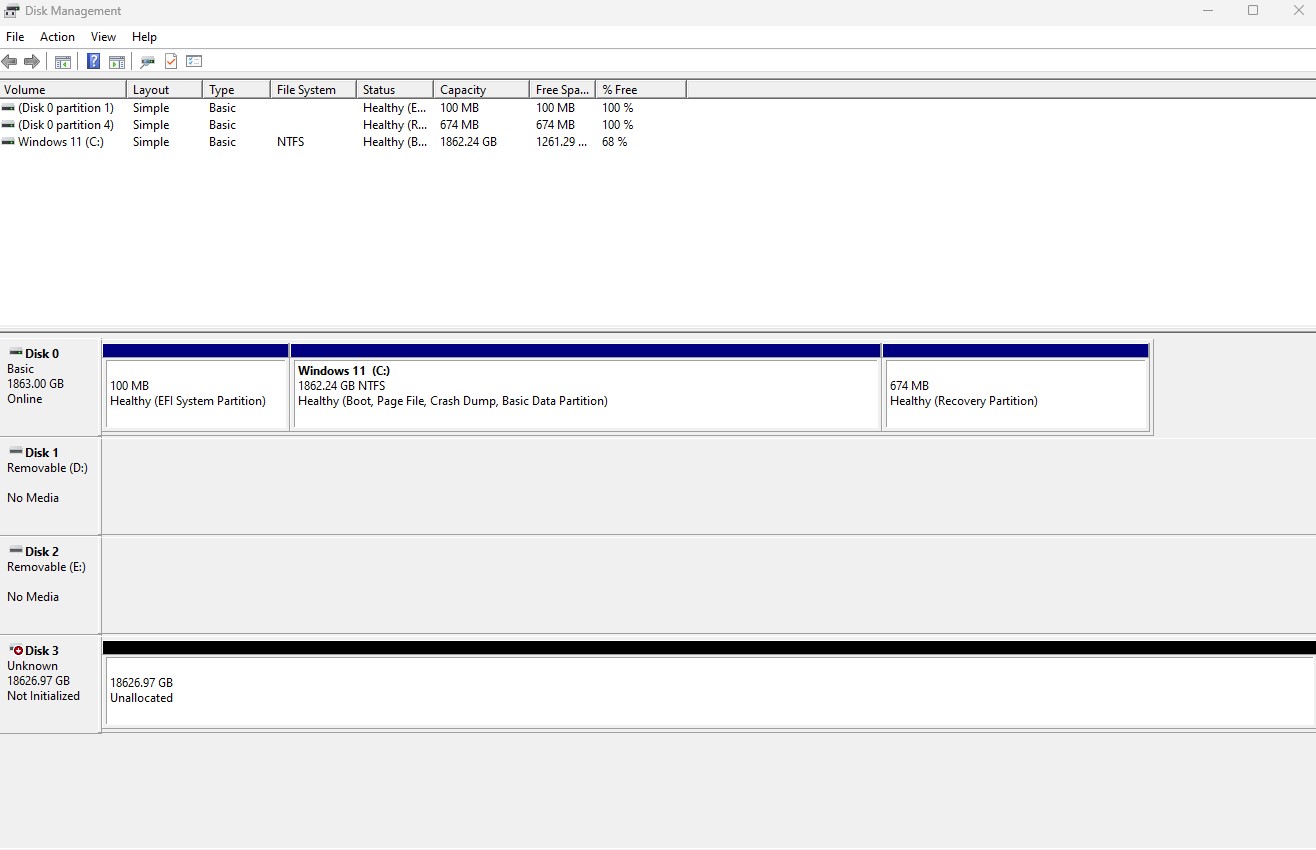Click the Removable (E:) disk label
The width and height of the screenshot is (1316, 850).
coord(46,567)
